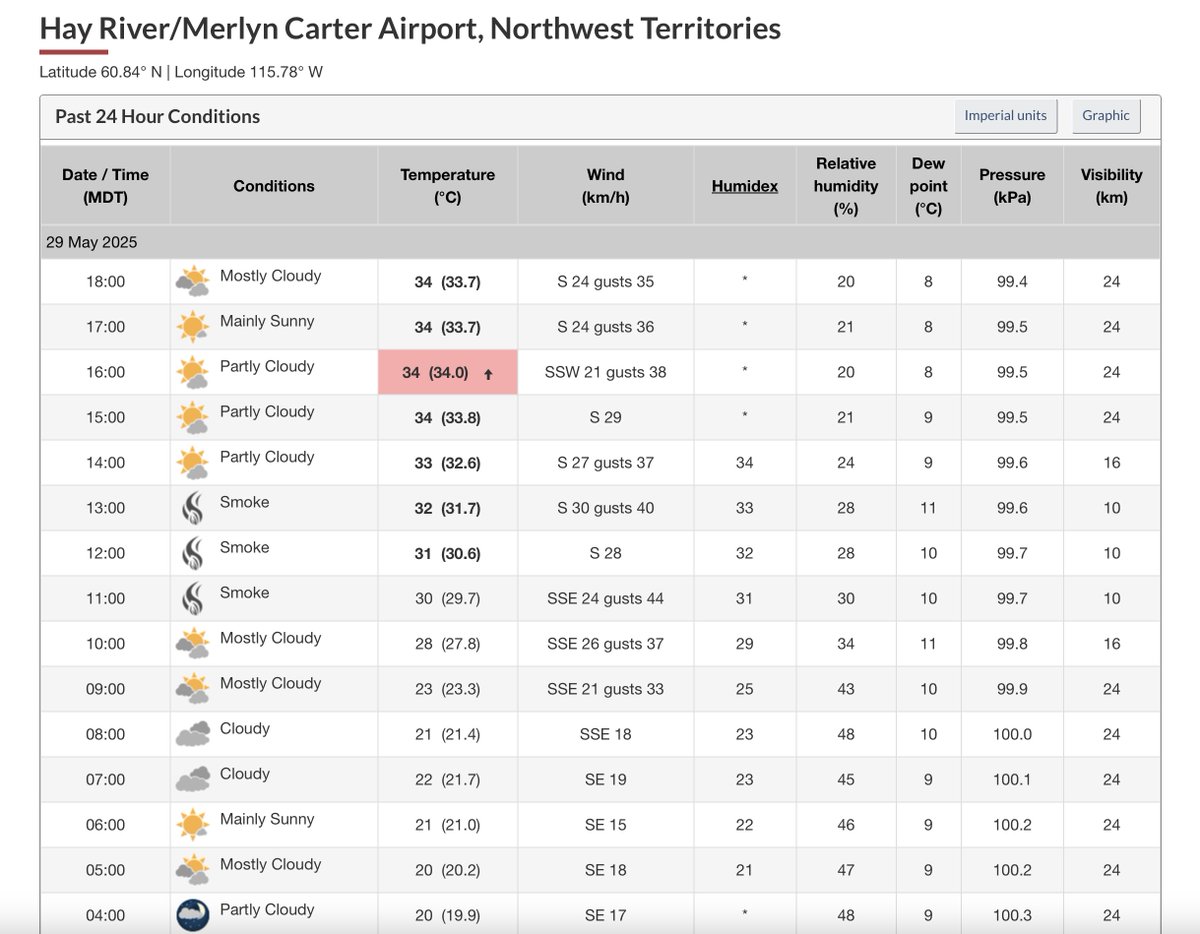Click wind value SE 19 at 07:00
This screenshot has height=934, width=1200.
[606, 779]
